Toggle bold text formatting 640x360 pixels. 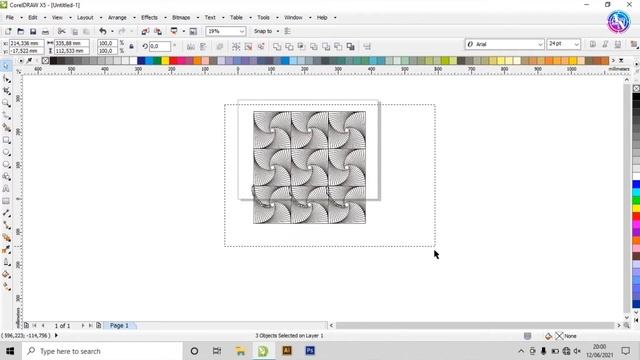pyautogui.click(x=593, y=44)
